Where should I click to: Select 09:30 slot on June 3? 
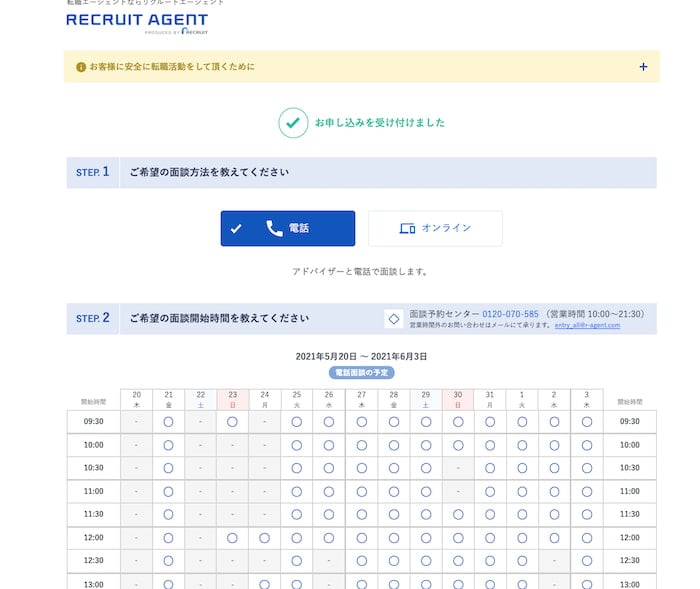tap(587, 422)
